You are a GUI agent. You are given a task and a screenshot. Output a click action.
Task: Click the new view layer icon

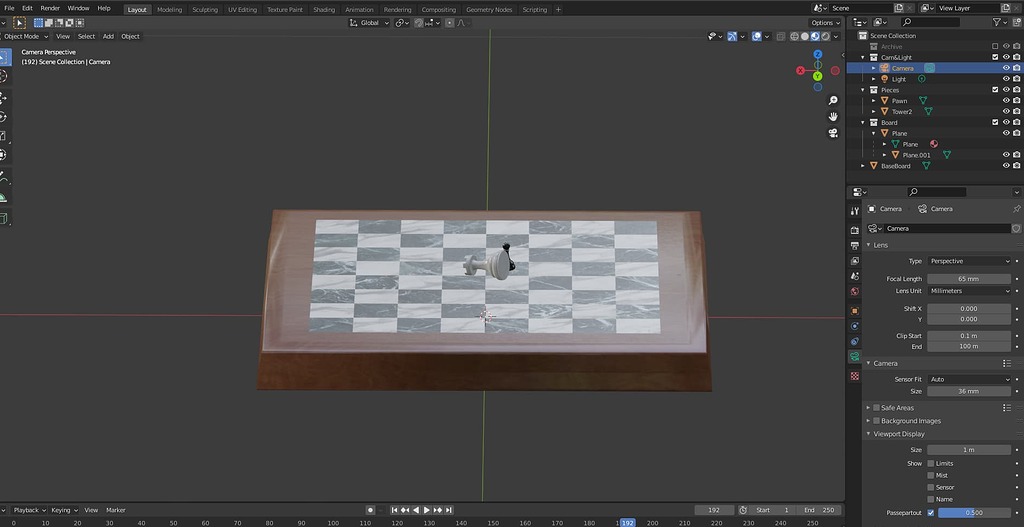pos(1004,8)
